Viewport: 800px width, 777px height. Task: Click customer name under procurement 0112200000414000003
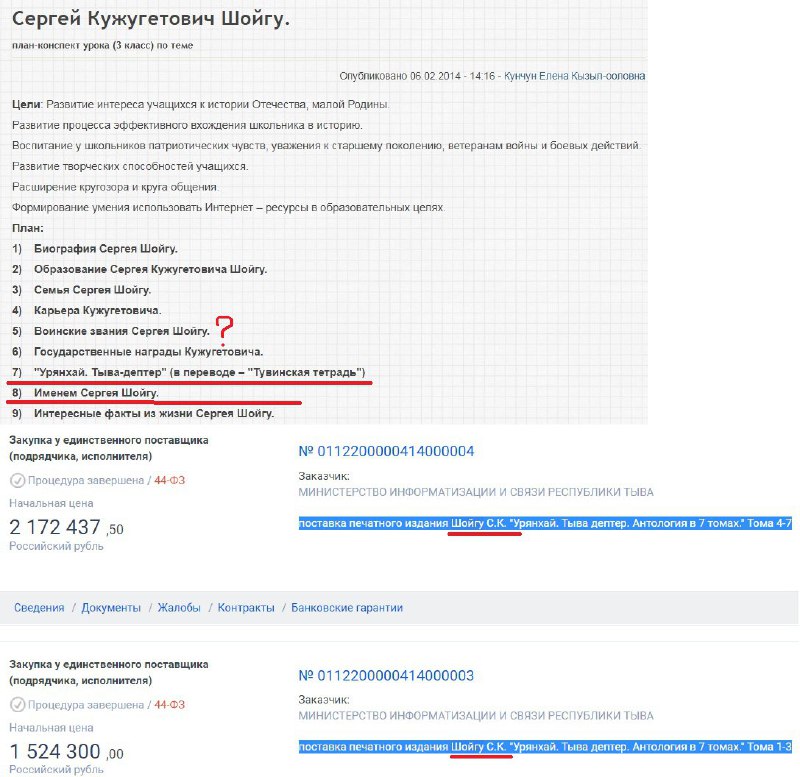476,716
